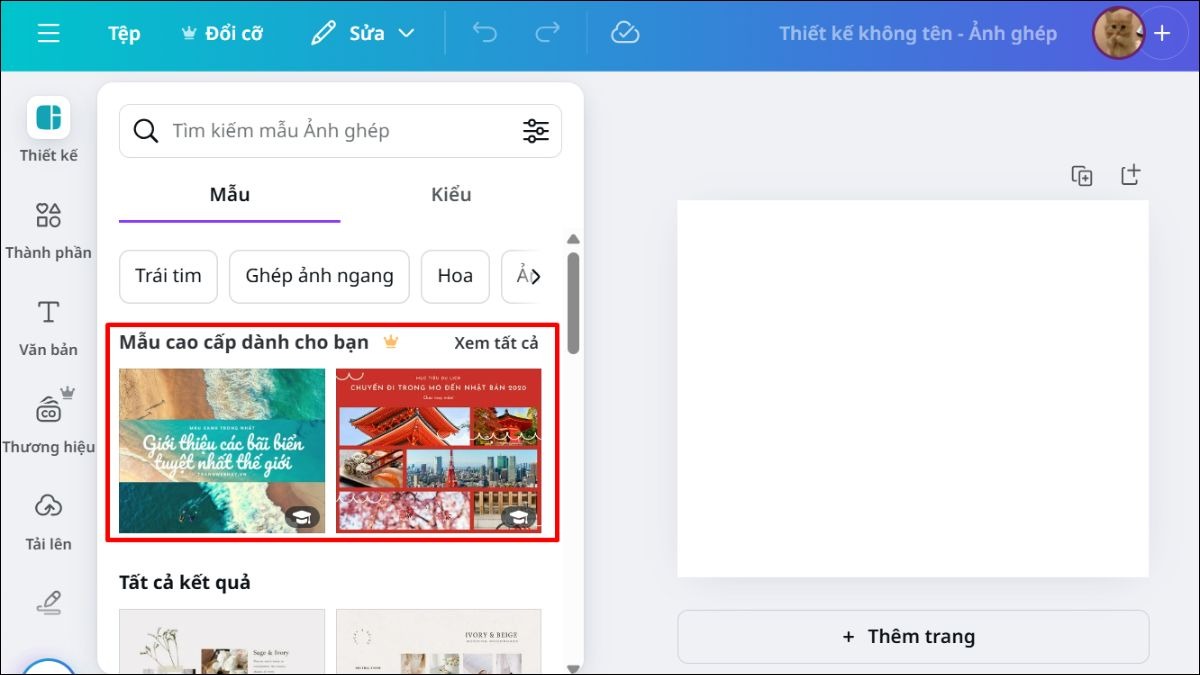The image size is (1200, 675).
Task: Open the Văn bản text panel
Action: 48,327
